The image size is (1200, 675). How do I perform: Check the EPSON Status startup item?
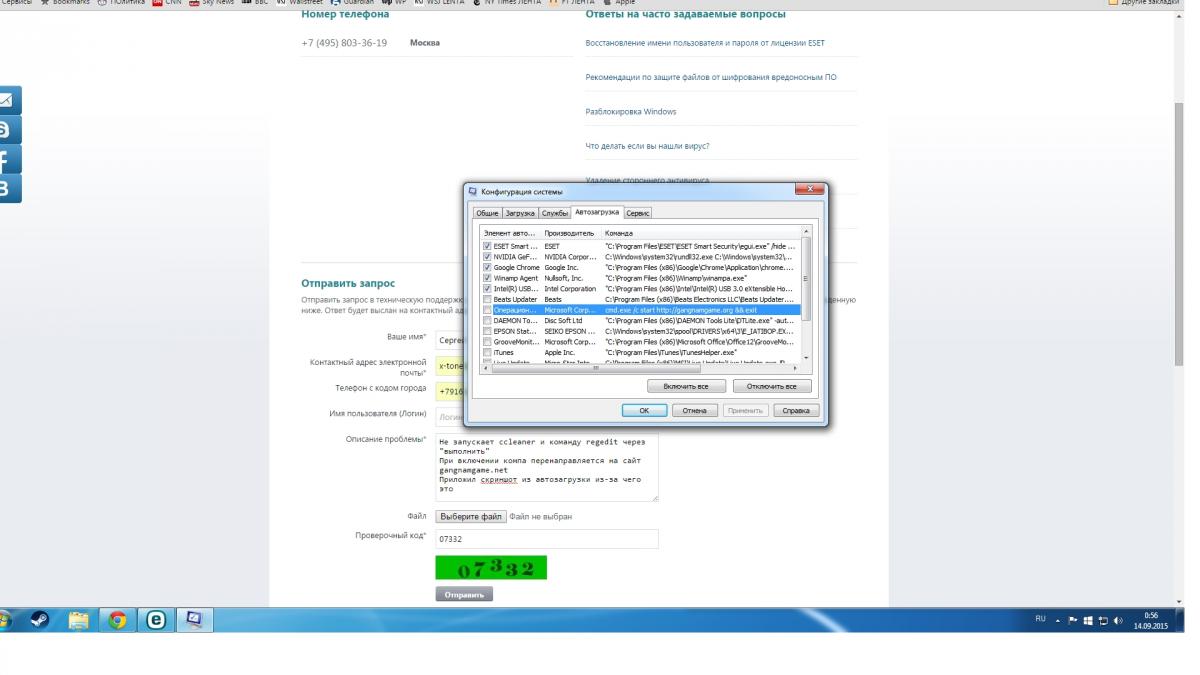(x=487, y=331)
